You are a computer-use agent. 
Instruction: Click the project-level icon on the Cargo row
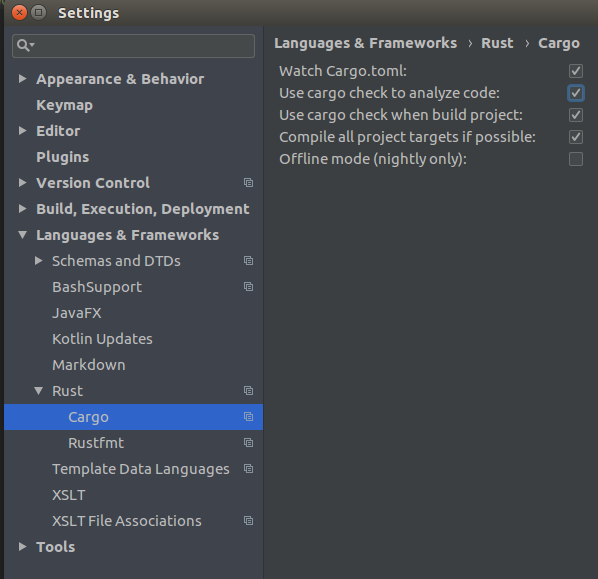pos(248,417)
